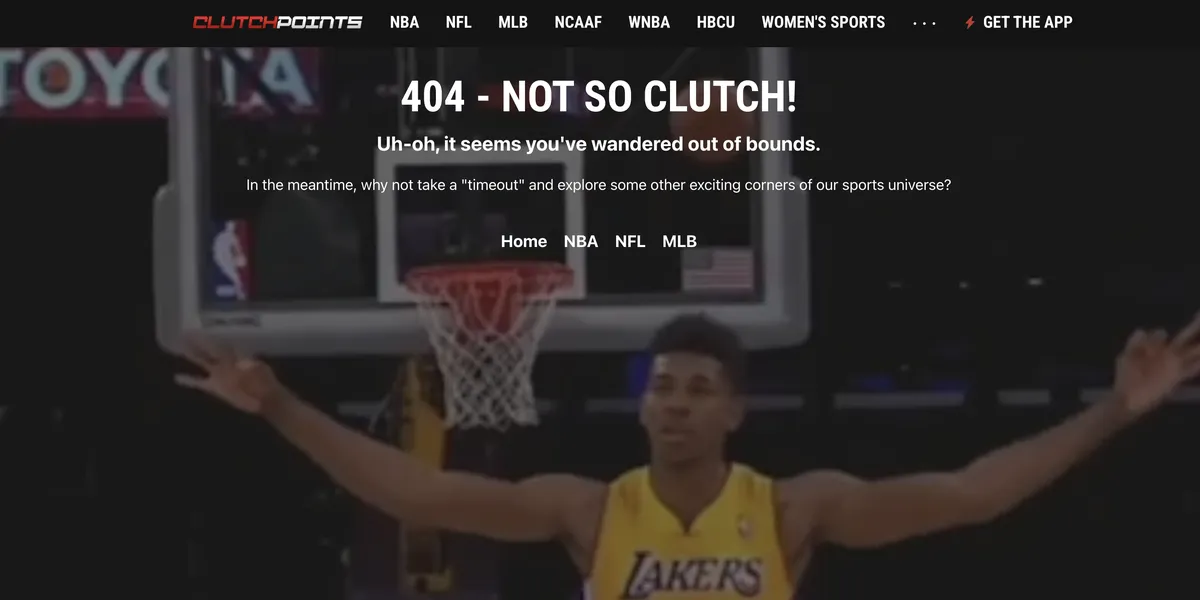The width and height of the screenshot is (1200, 600).
Task: Choose the NFL link below the timeout text
Action: 630,241
